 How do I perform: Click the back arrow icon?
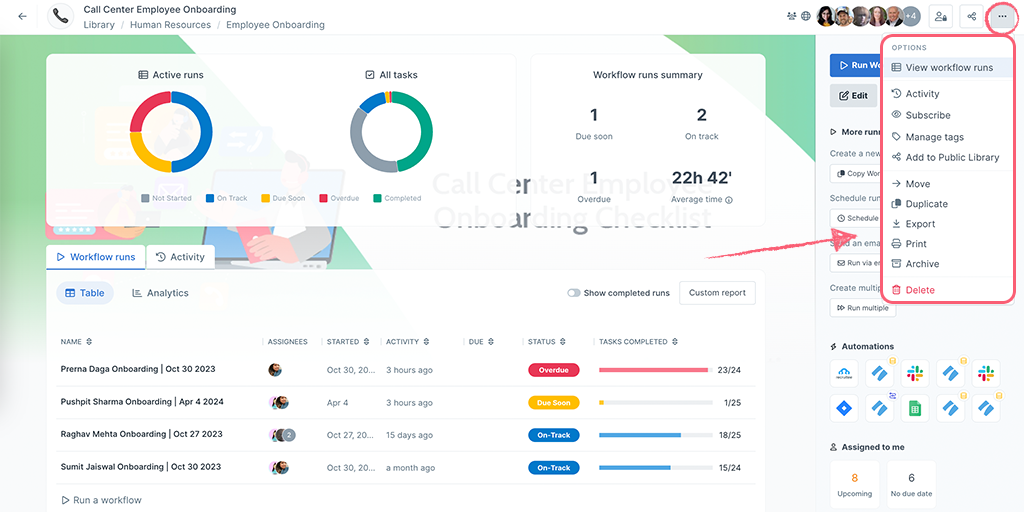tap(22, 17)
